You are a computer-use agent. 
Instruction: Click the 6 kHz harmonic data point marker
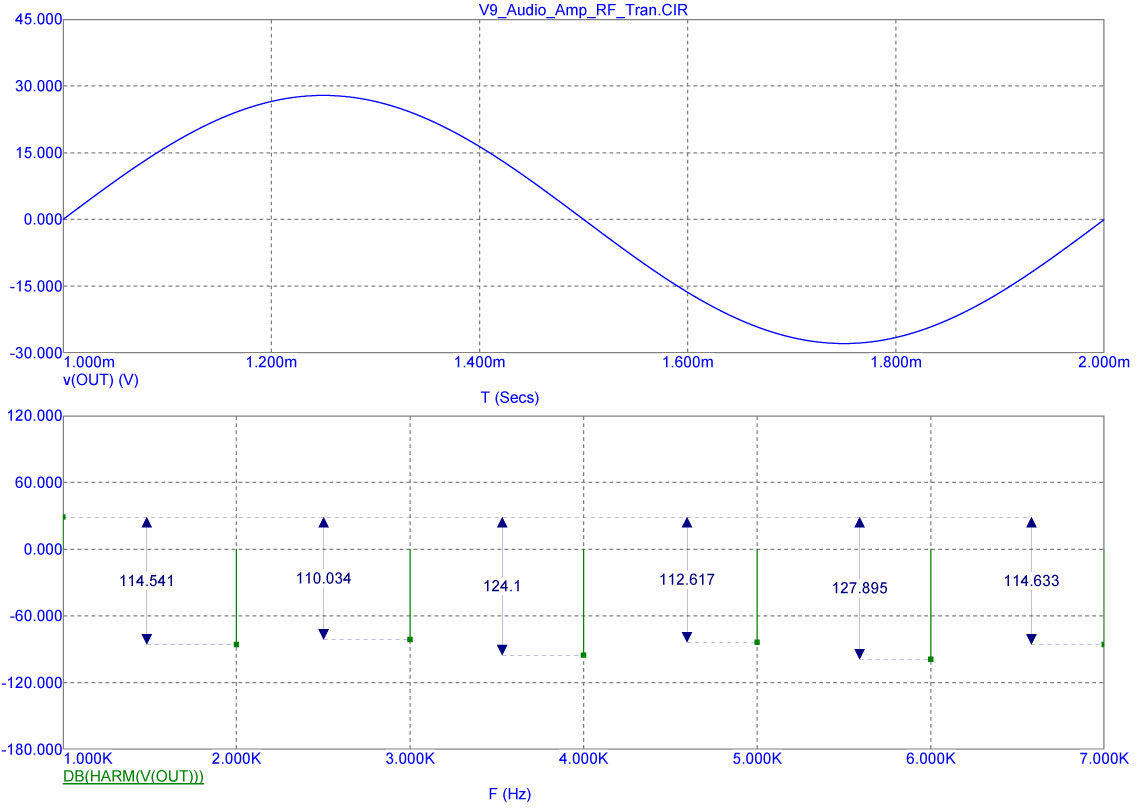pyautogui.click(x=930, y=659)
